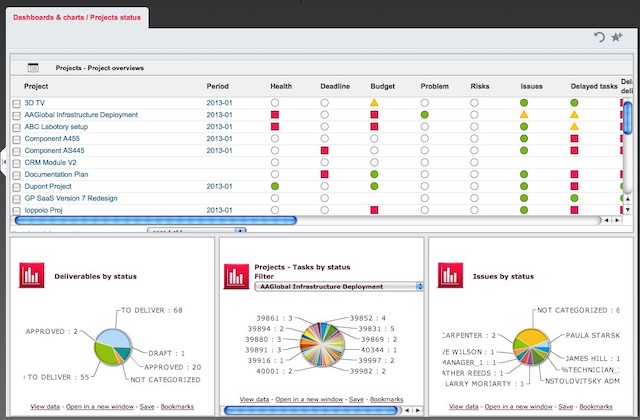Open the Issues by status chart icon
Image resolution: width=640 pixels, height=420 pixels.
[450, 275]
